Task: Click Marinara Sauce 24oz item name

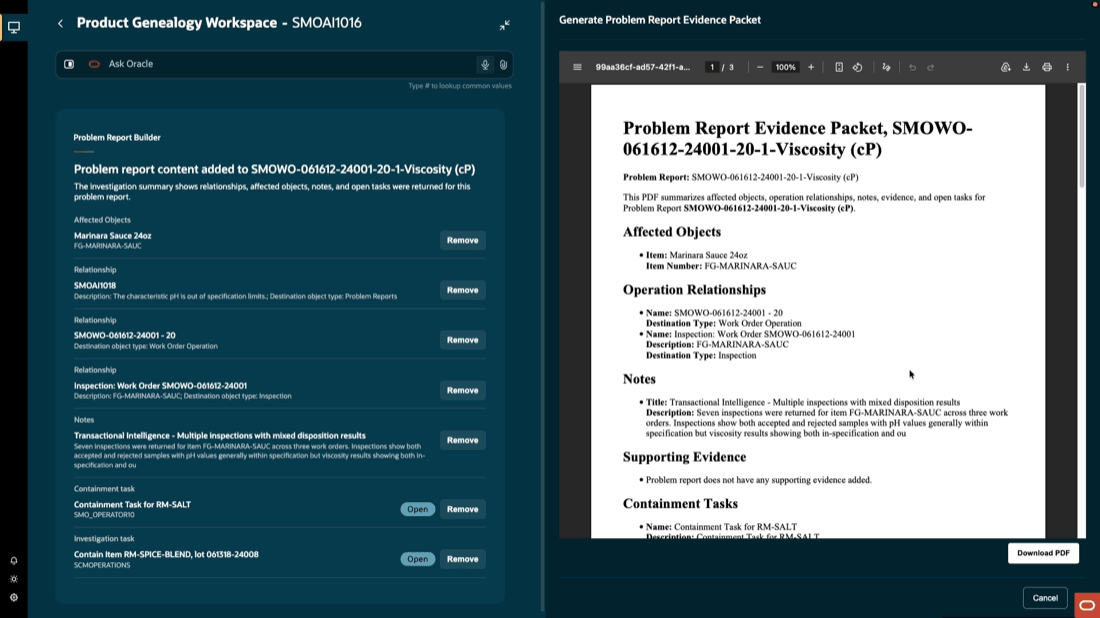Action: [x=112, y=236]
